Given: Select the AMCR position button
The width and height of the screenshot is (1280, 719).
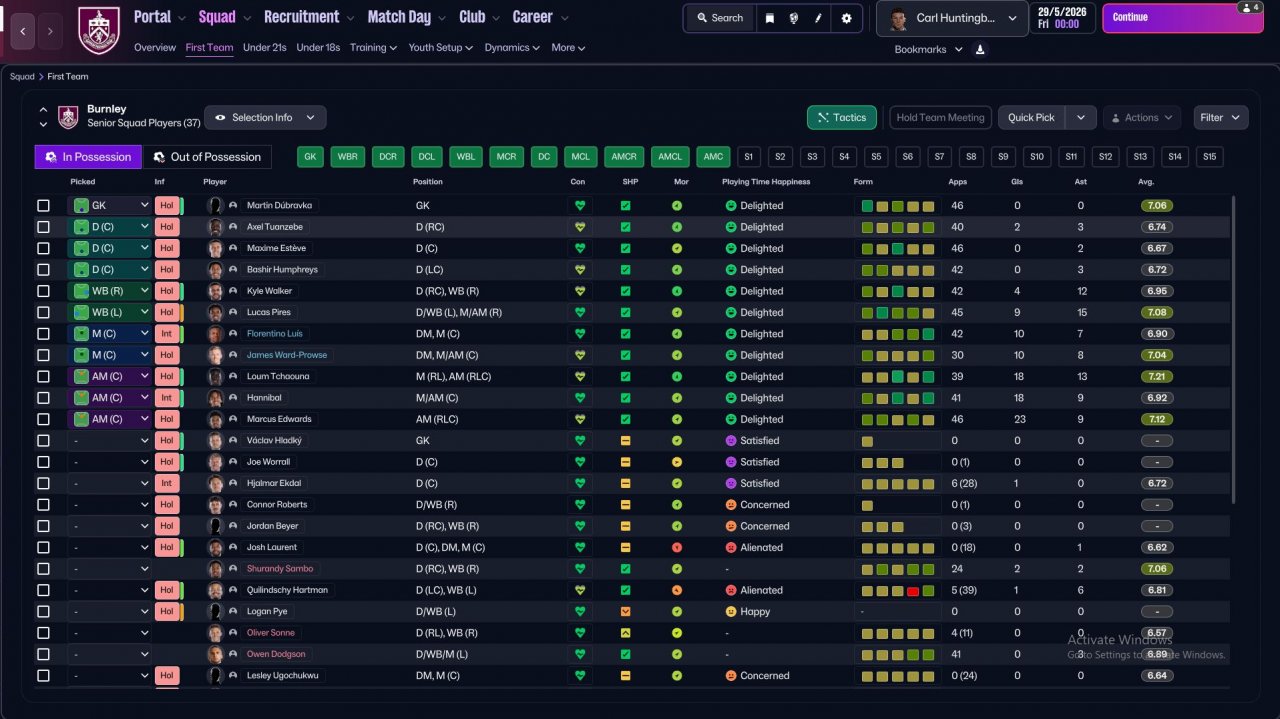Looking at the screenshot, I should click(x=624, y=157).
